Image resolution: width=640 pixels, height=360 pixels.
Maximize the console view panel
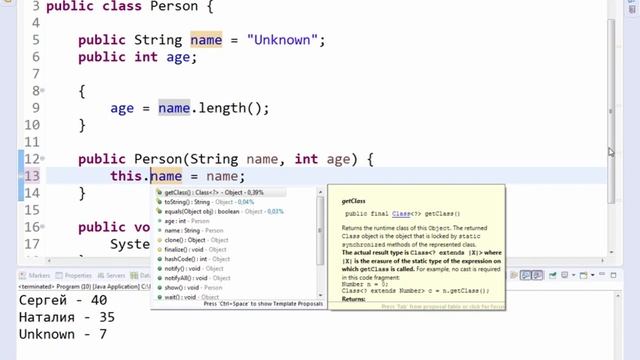(613, 275)
